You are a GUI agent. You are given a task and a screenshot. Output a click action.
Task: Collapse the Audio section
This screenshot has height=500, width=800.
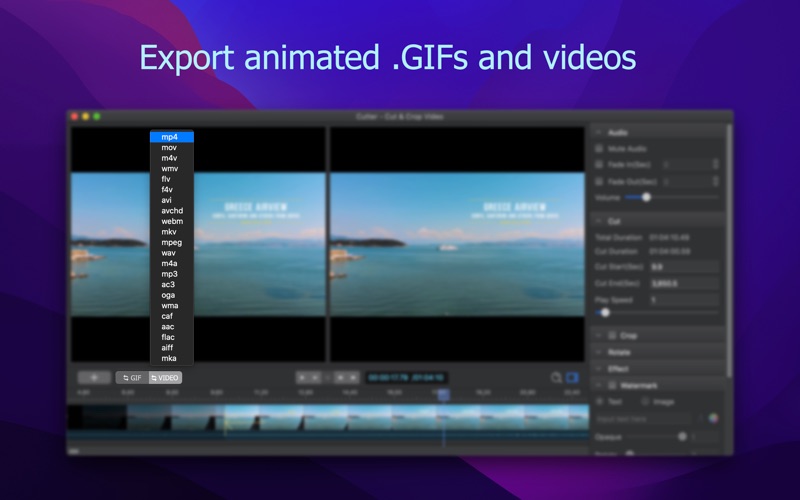(x=598, y=132)
